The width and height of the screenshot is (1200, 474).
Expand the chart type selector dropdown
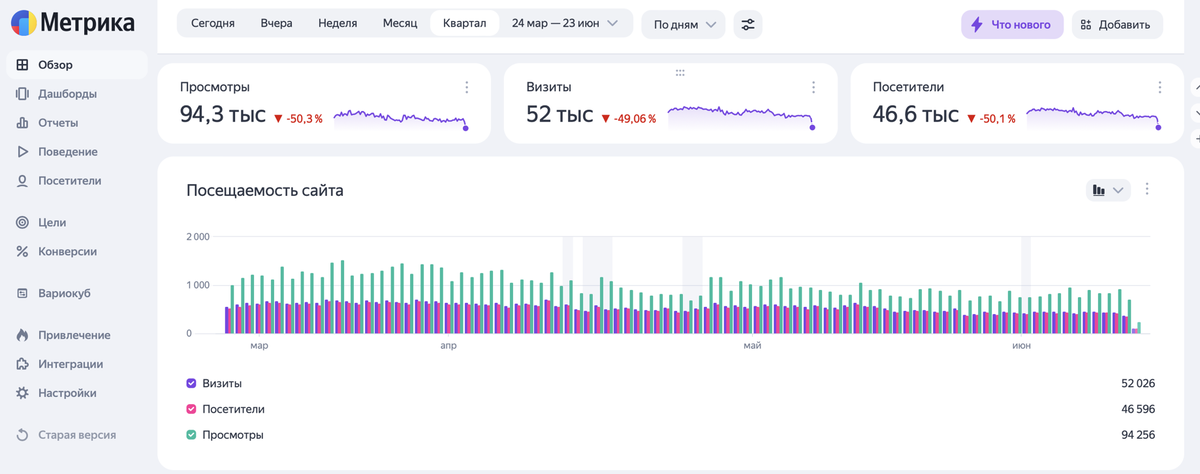1108,190
